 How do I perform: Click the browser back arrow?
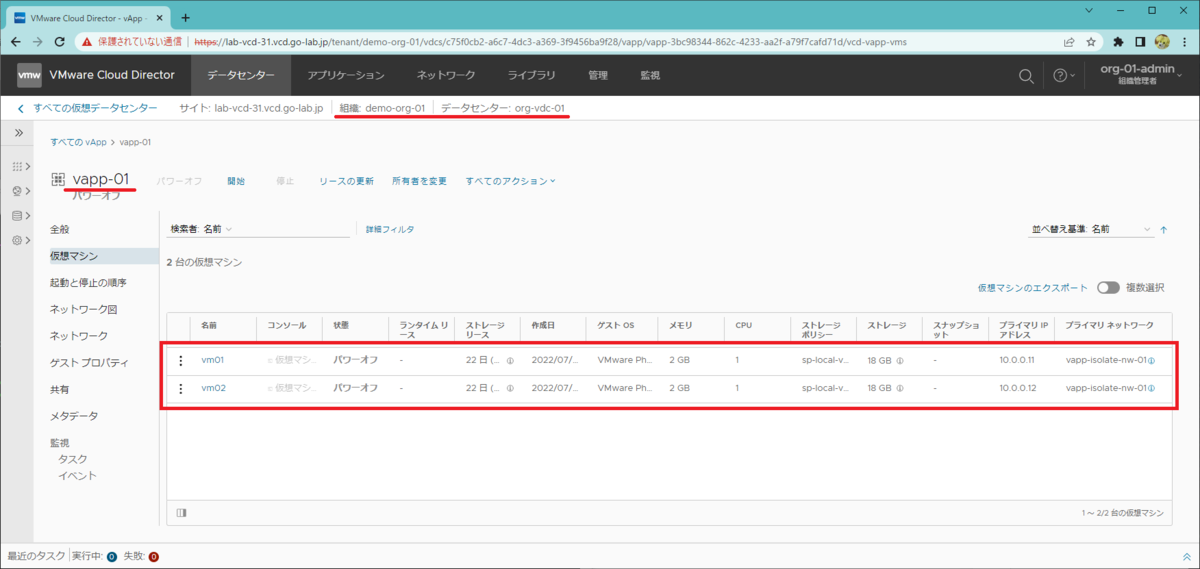click(14, 42)
